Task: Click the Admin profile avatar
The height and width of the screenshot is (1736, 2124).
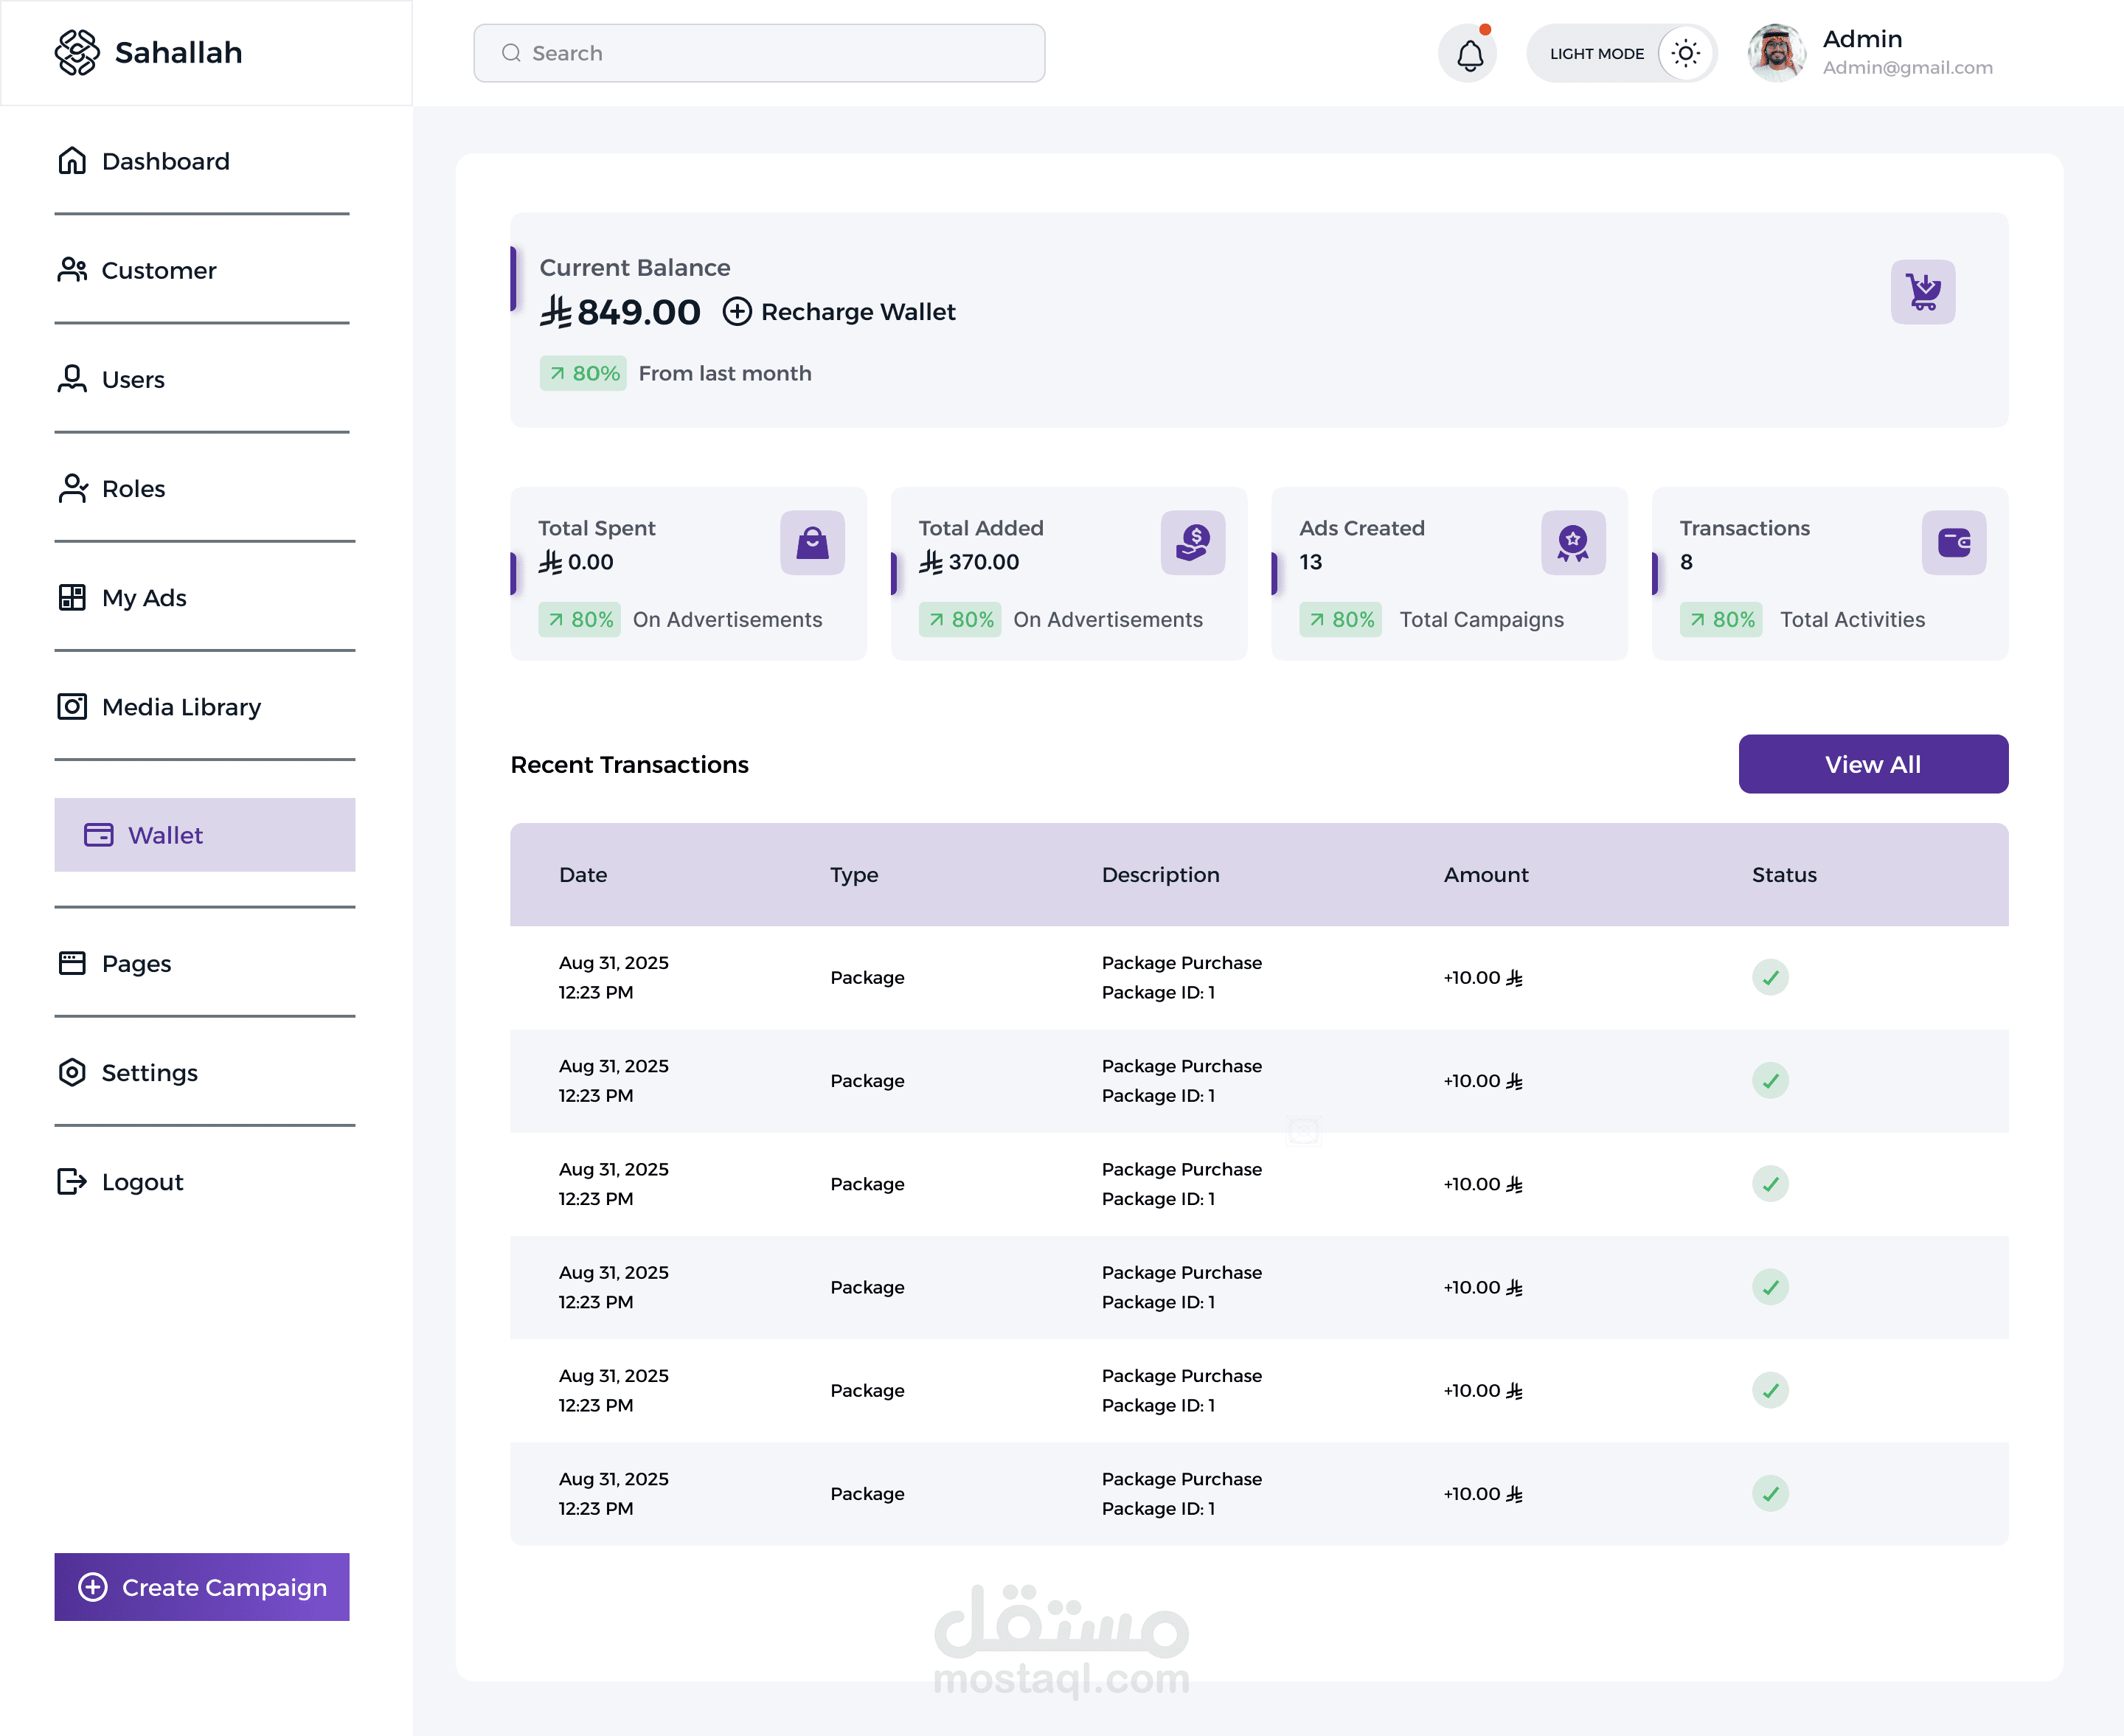Action: click(x=1776, y=54)
